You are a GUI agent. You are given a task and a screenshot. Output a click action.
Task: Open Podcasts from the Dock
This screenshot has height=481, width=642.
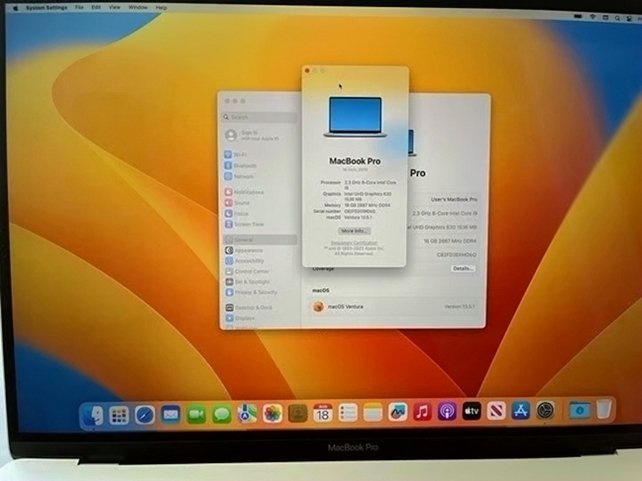(x=447, y=411)
